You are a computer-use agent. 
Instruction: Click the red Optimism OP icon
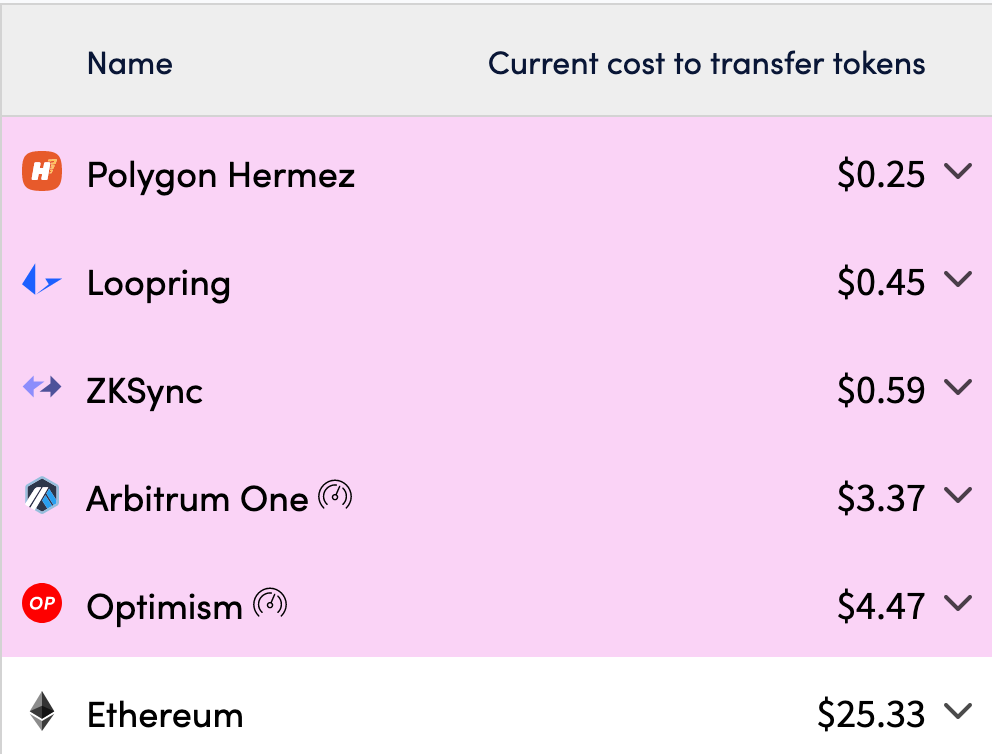coord(42,604)
